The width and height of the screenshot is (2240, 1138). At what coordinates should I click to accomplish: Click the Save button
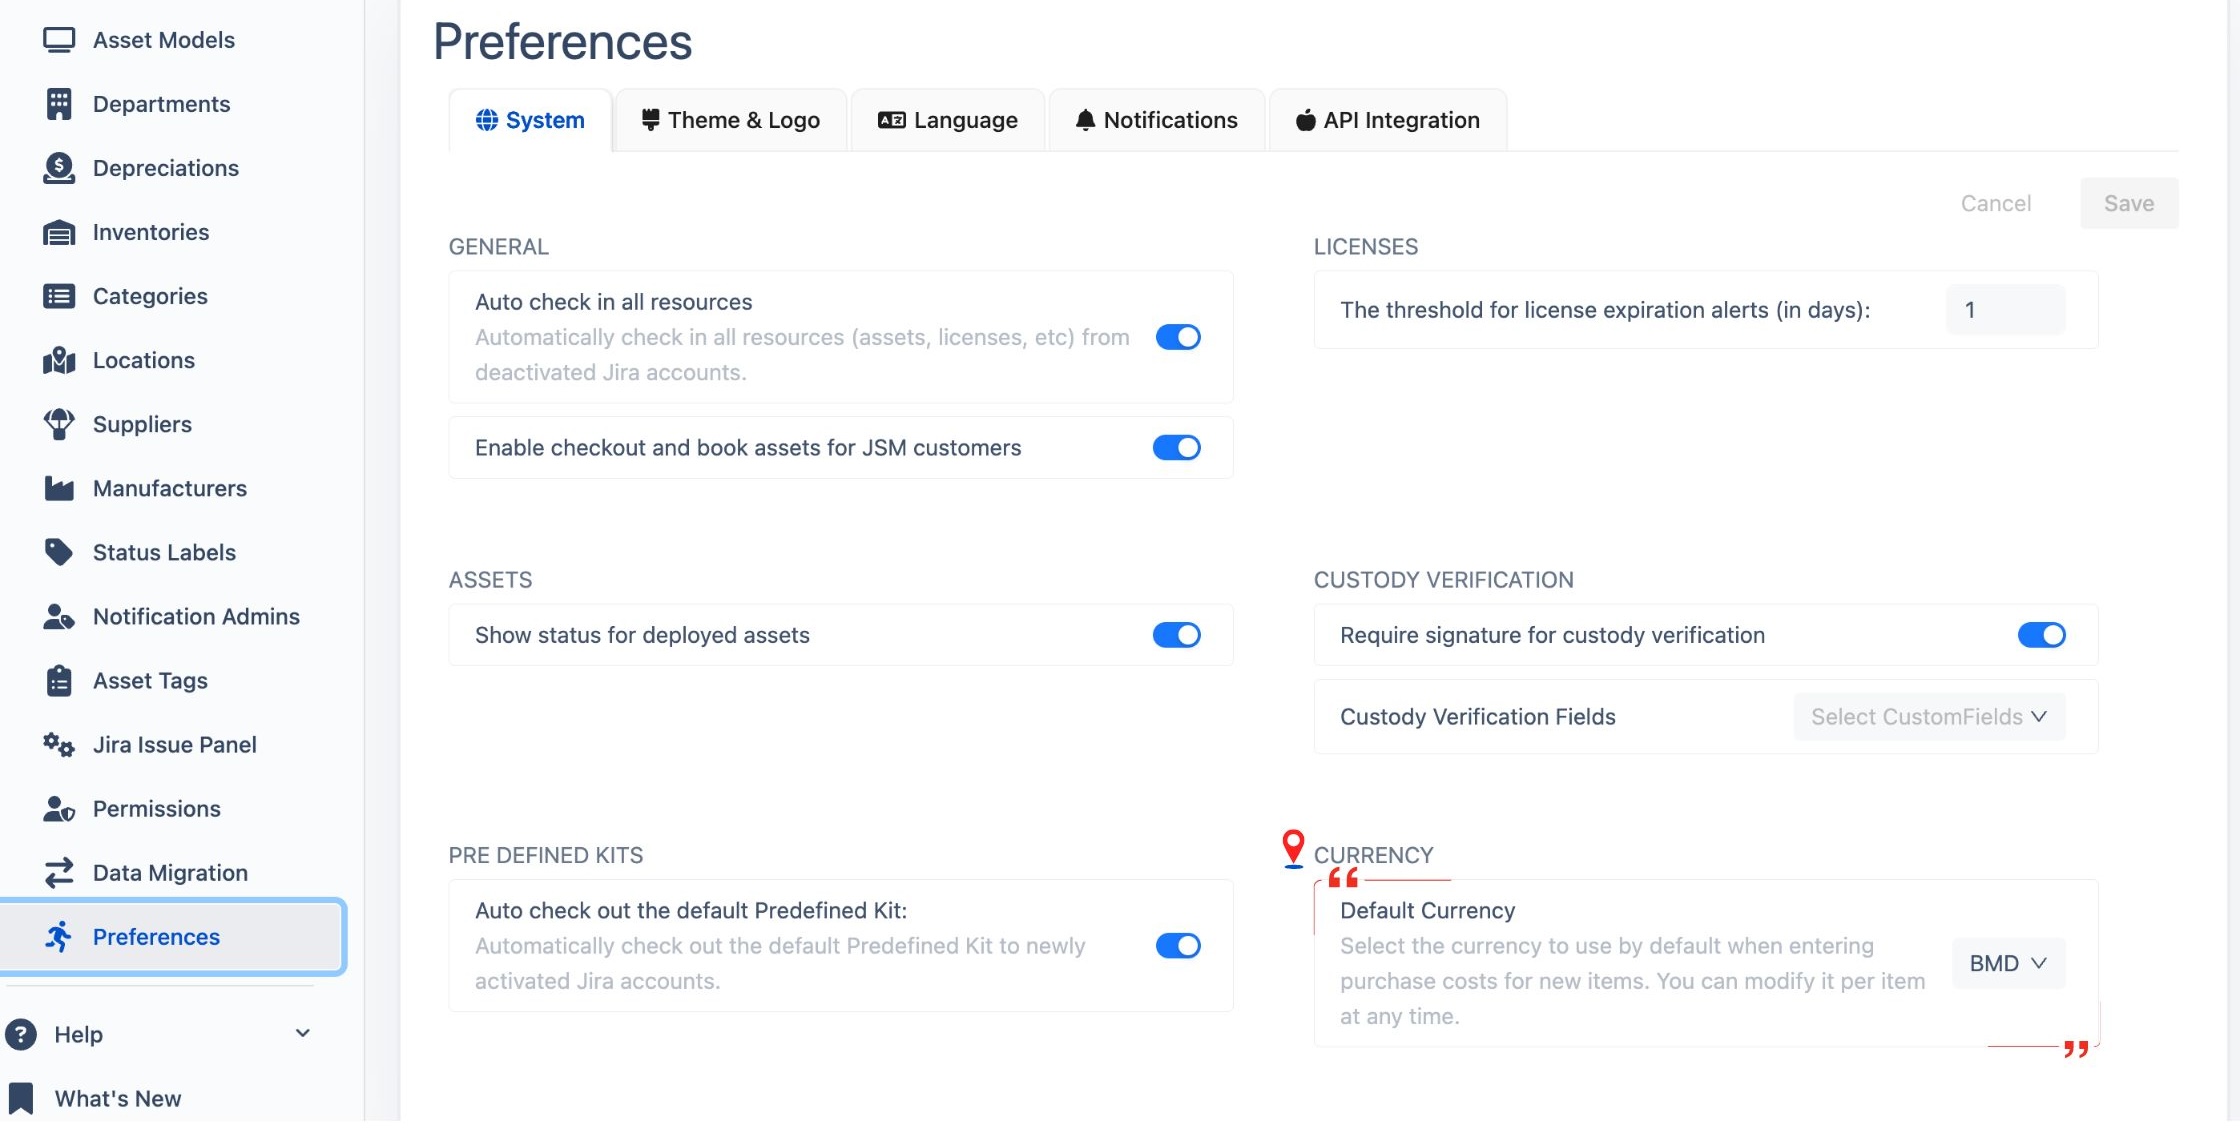pos(2128,203)
